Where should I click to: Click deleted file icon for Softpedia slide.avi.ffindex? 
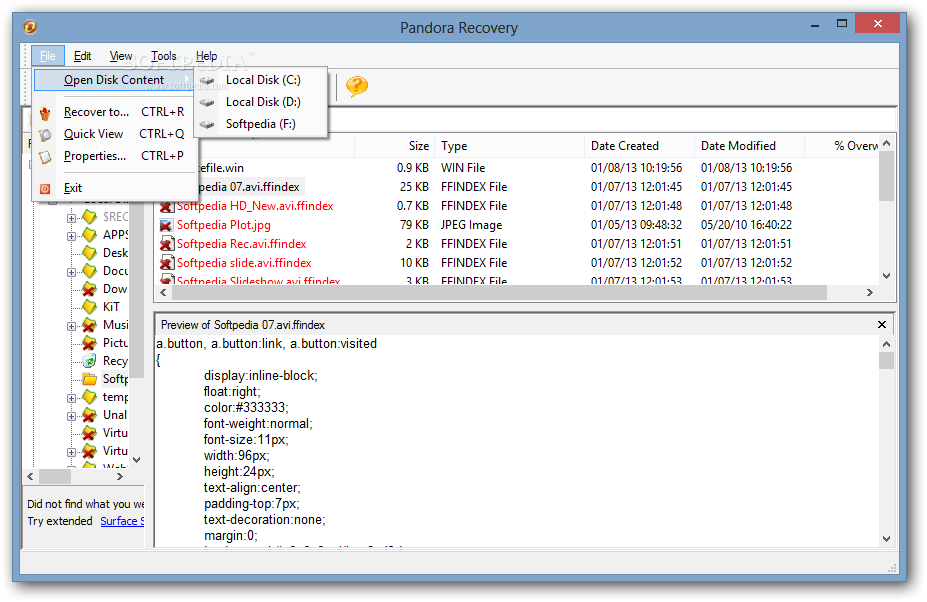(167, 263)
